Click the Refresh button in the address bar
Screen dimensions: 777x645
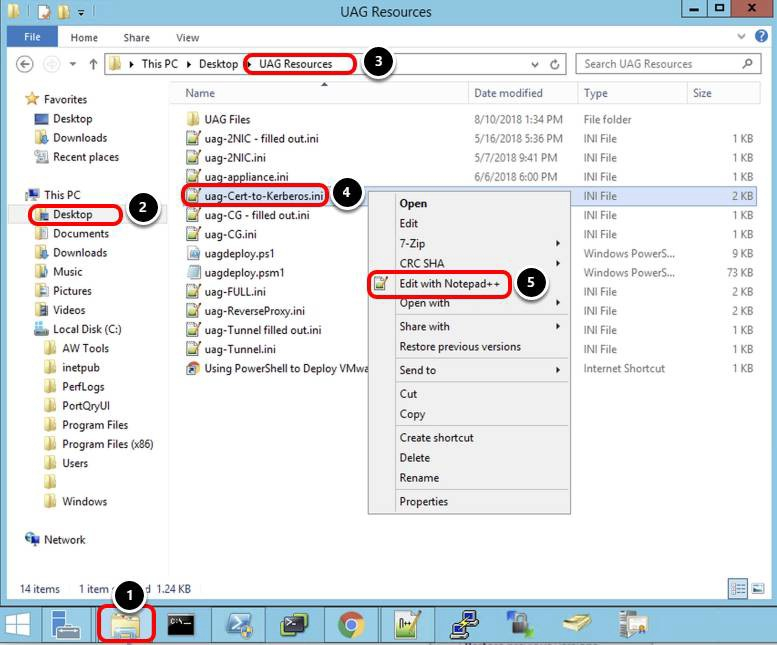556,64
